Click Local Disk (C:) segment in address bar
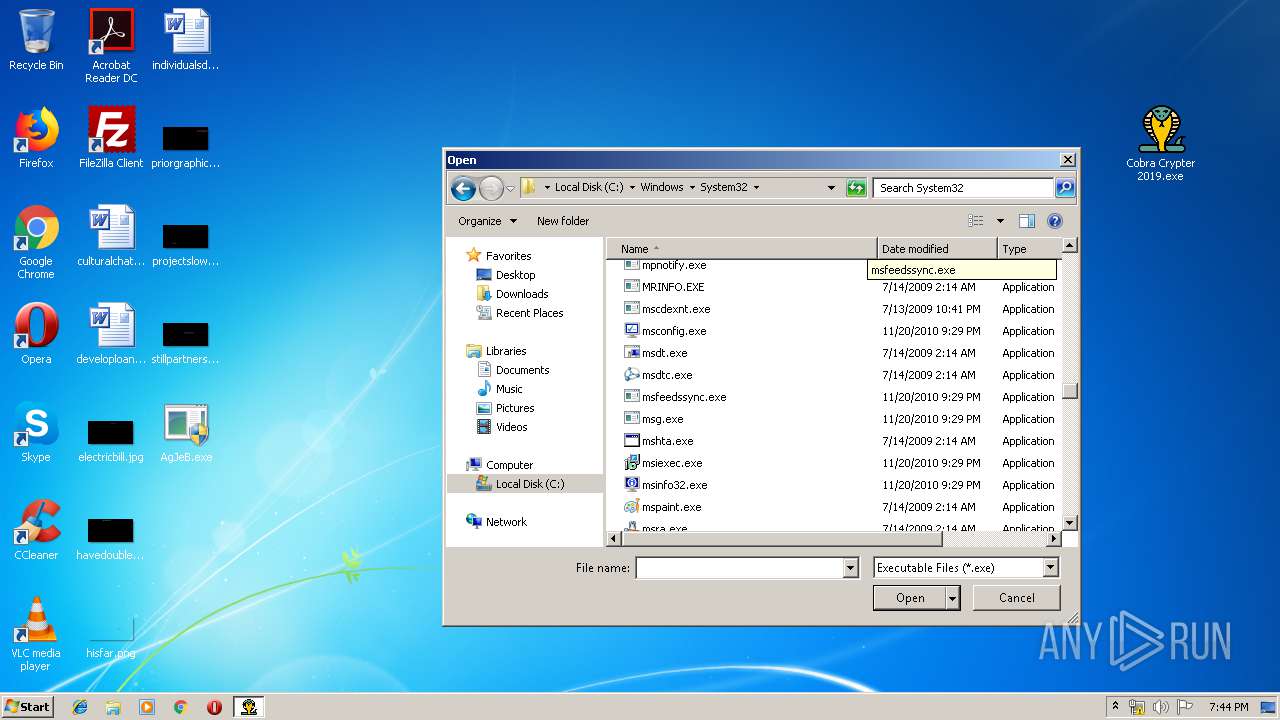Viewport: 1280px width, 720px height. tap(588, 187)
